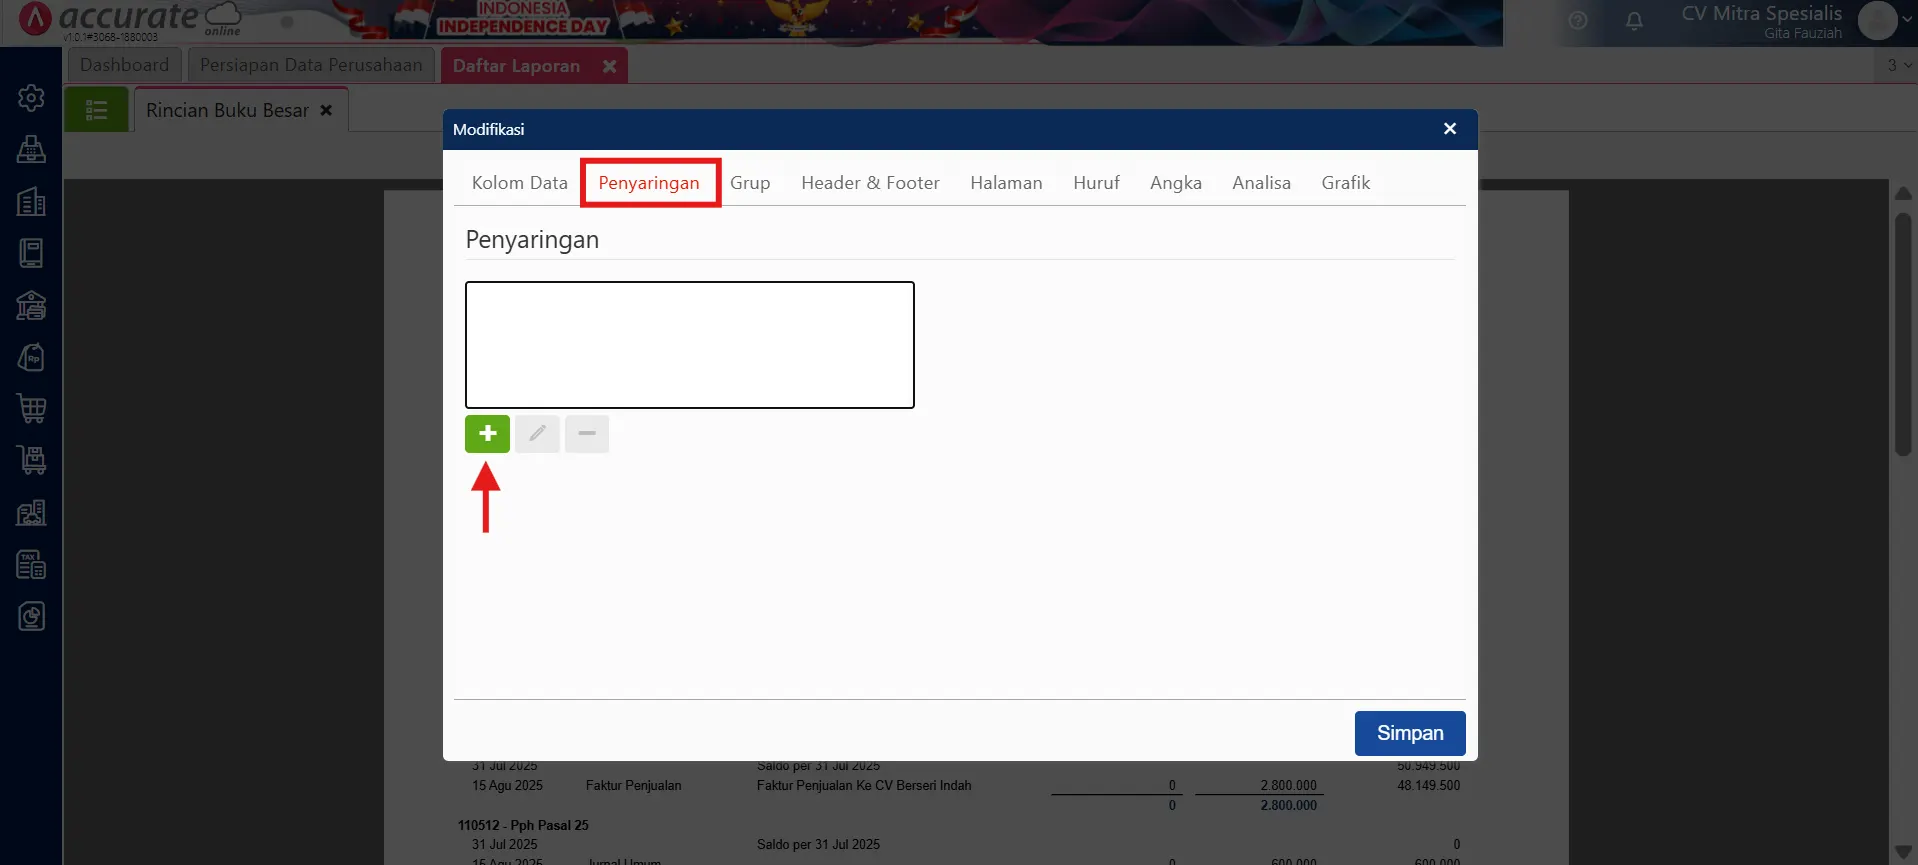
Task: Open the reports chart icon in sidebar
Action: pyautogui.click(x=31, y=616)
